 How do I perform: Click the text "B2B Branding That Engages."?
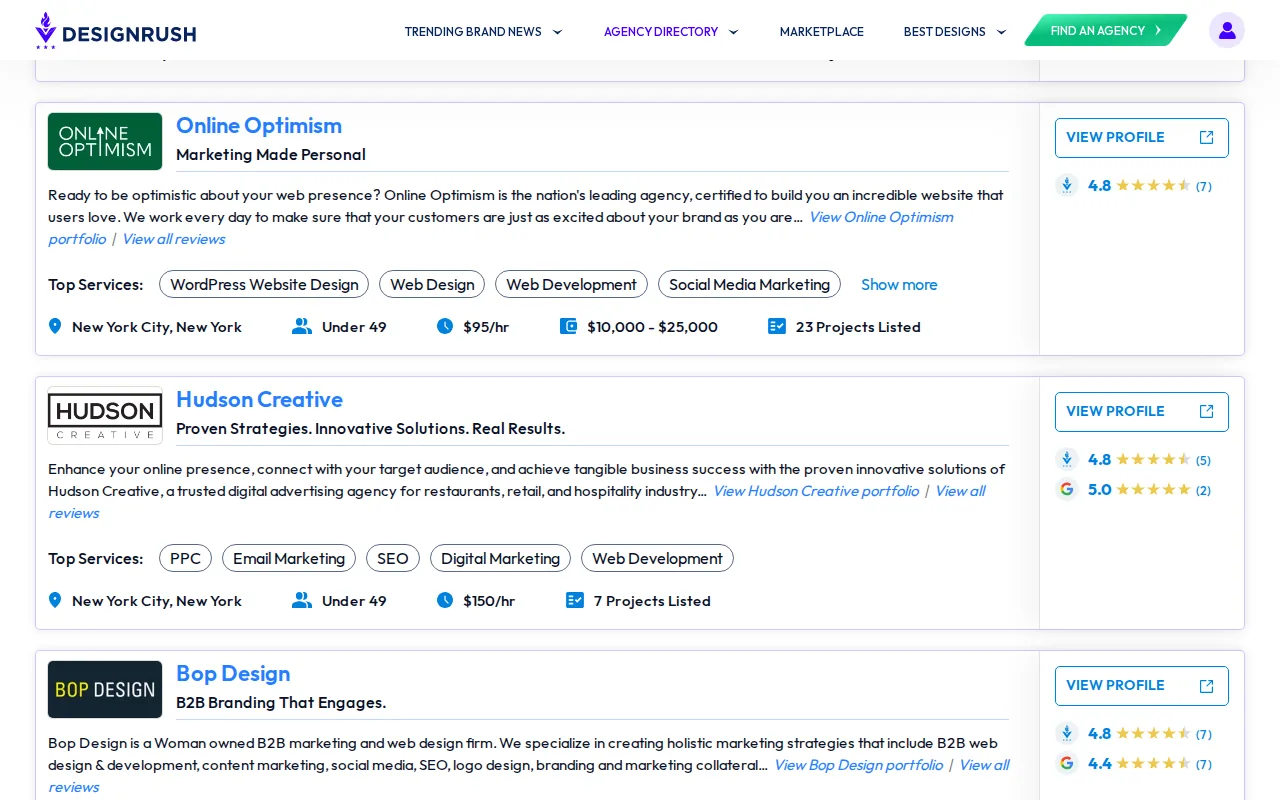(281, 702)
